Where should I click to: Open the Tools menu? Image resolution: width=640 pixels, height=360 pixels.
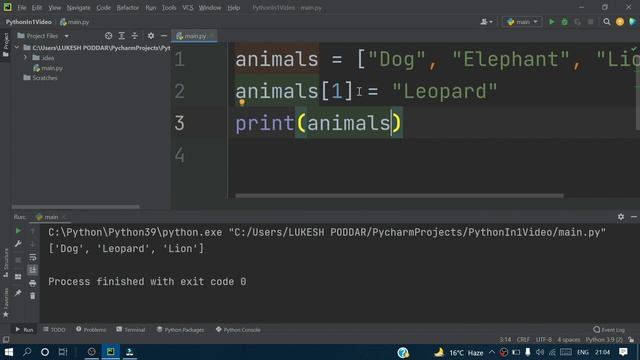point(169,8)
